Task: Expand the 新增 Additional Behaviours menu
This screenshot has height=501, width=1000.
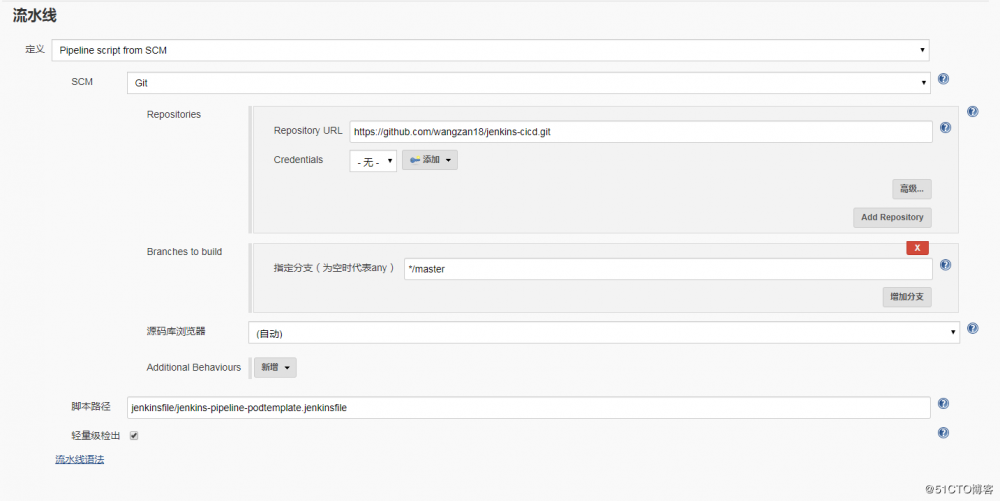Action: pyautogui.click(x=276, y=367)
